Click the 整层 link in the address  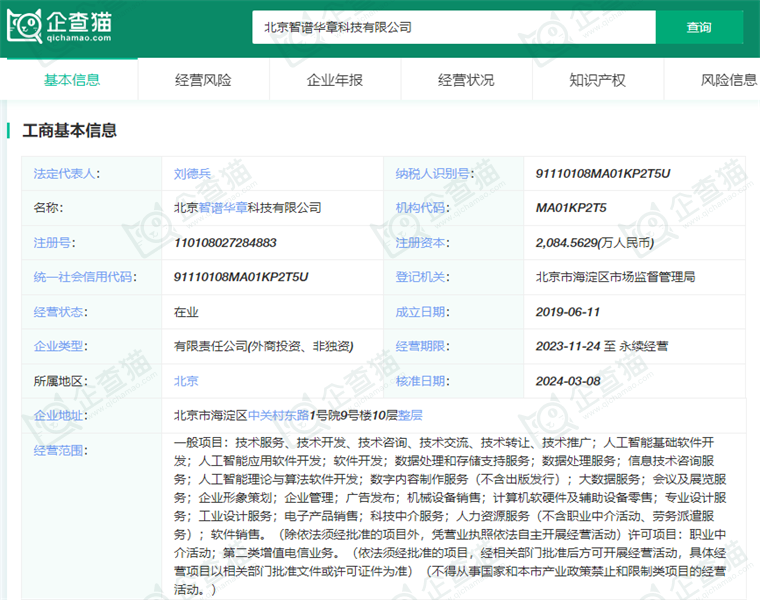(x=410, y=415)
